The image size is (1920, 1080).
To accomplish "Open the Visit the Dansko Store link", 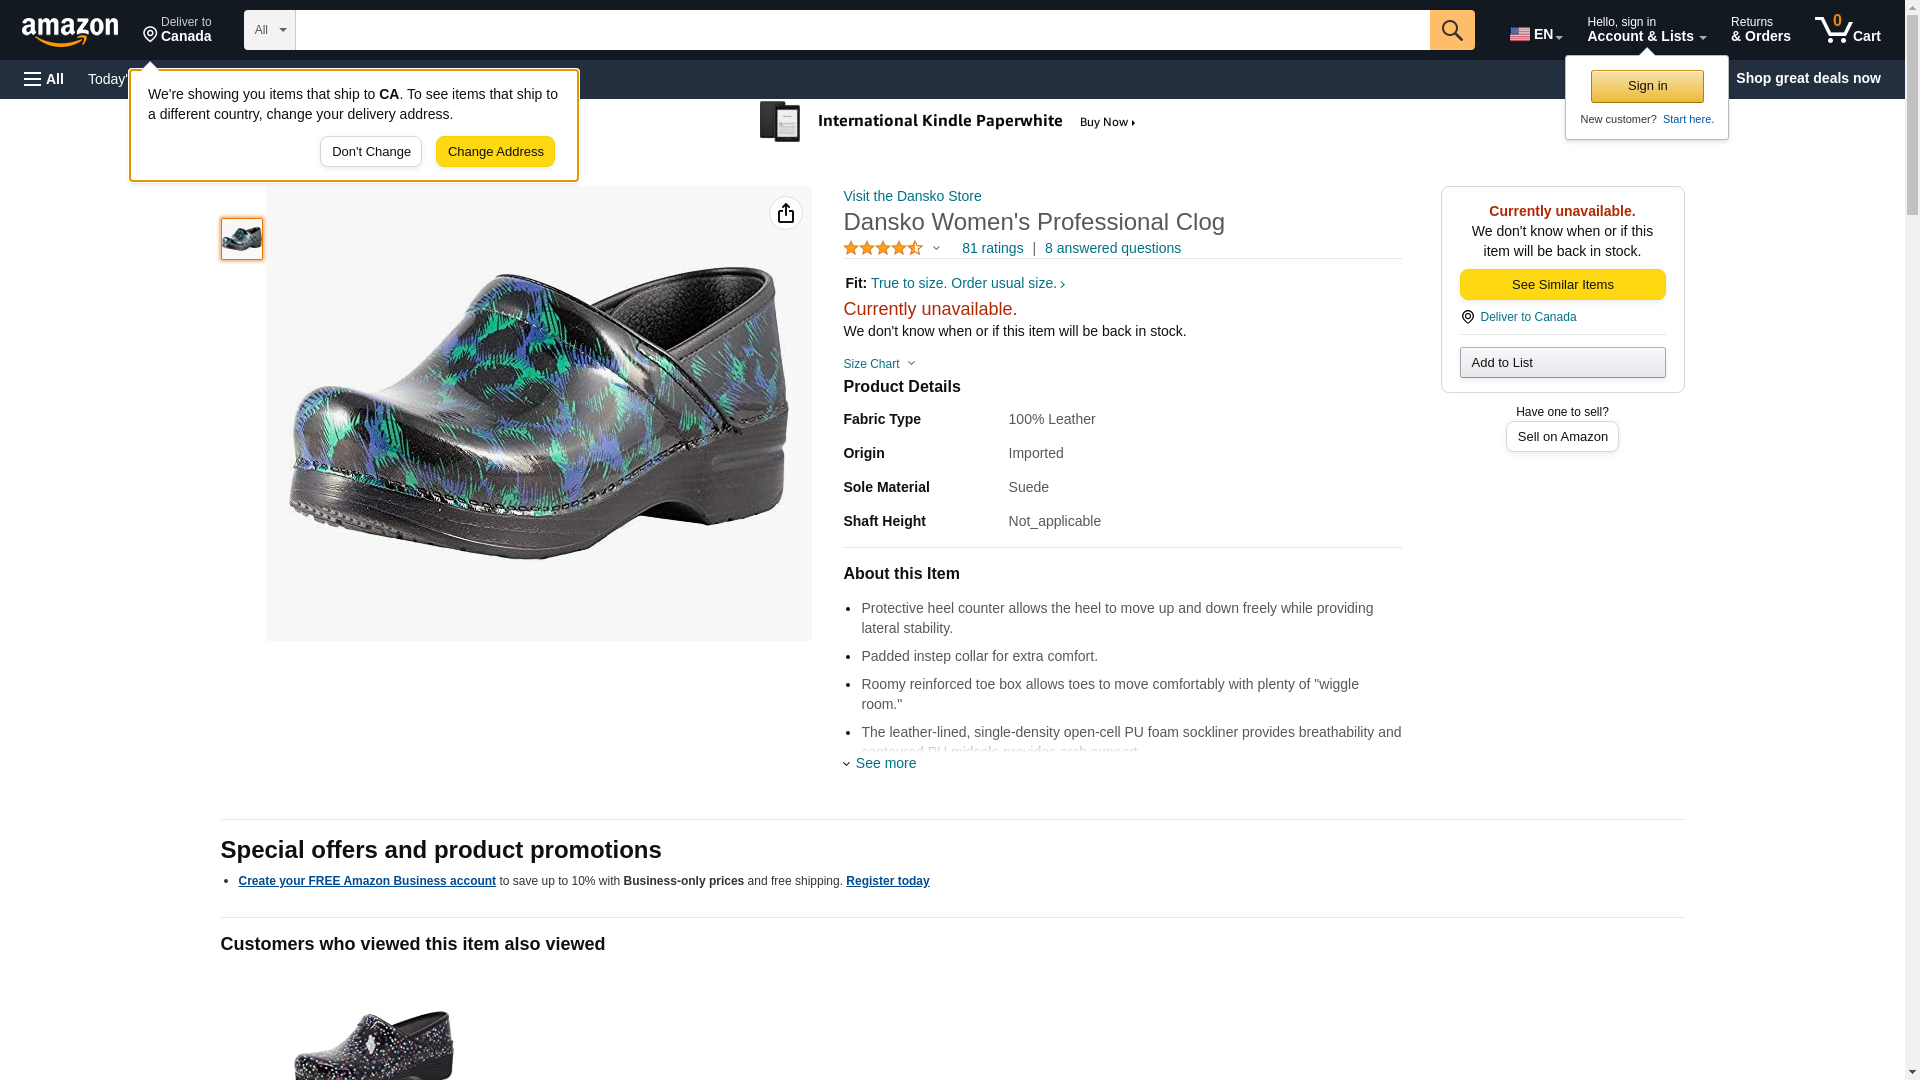I will [x=912, y=196].
